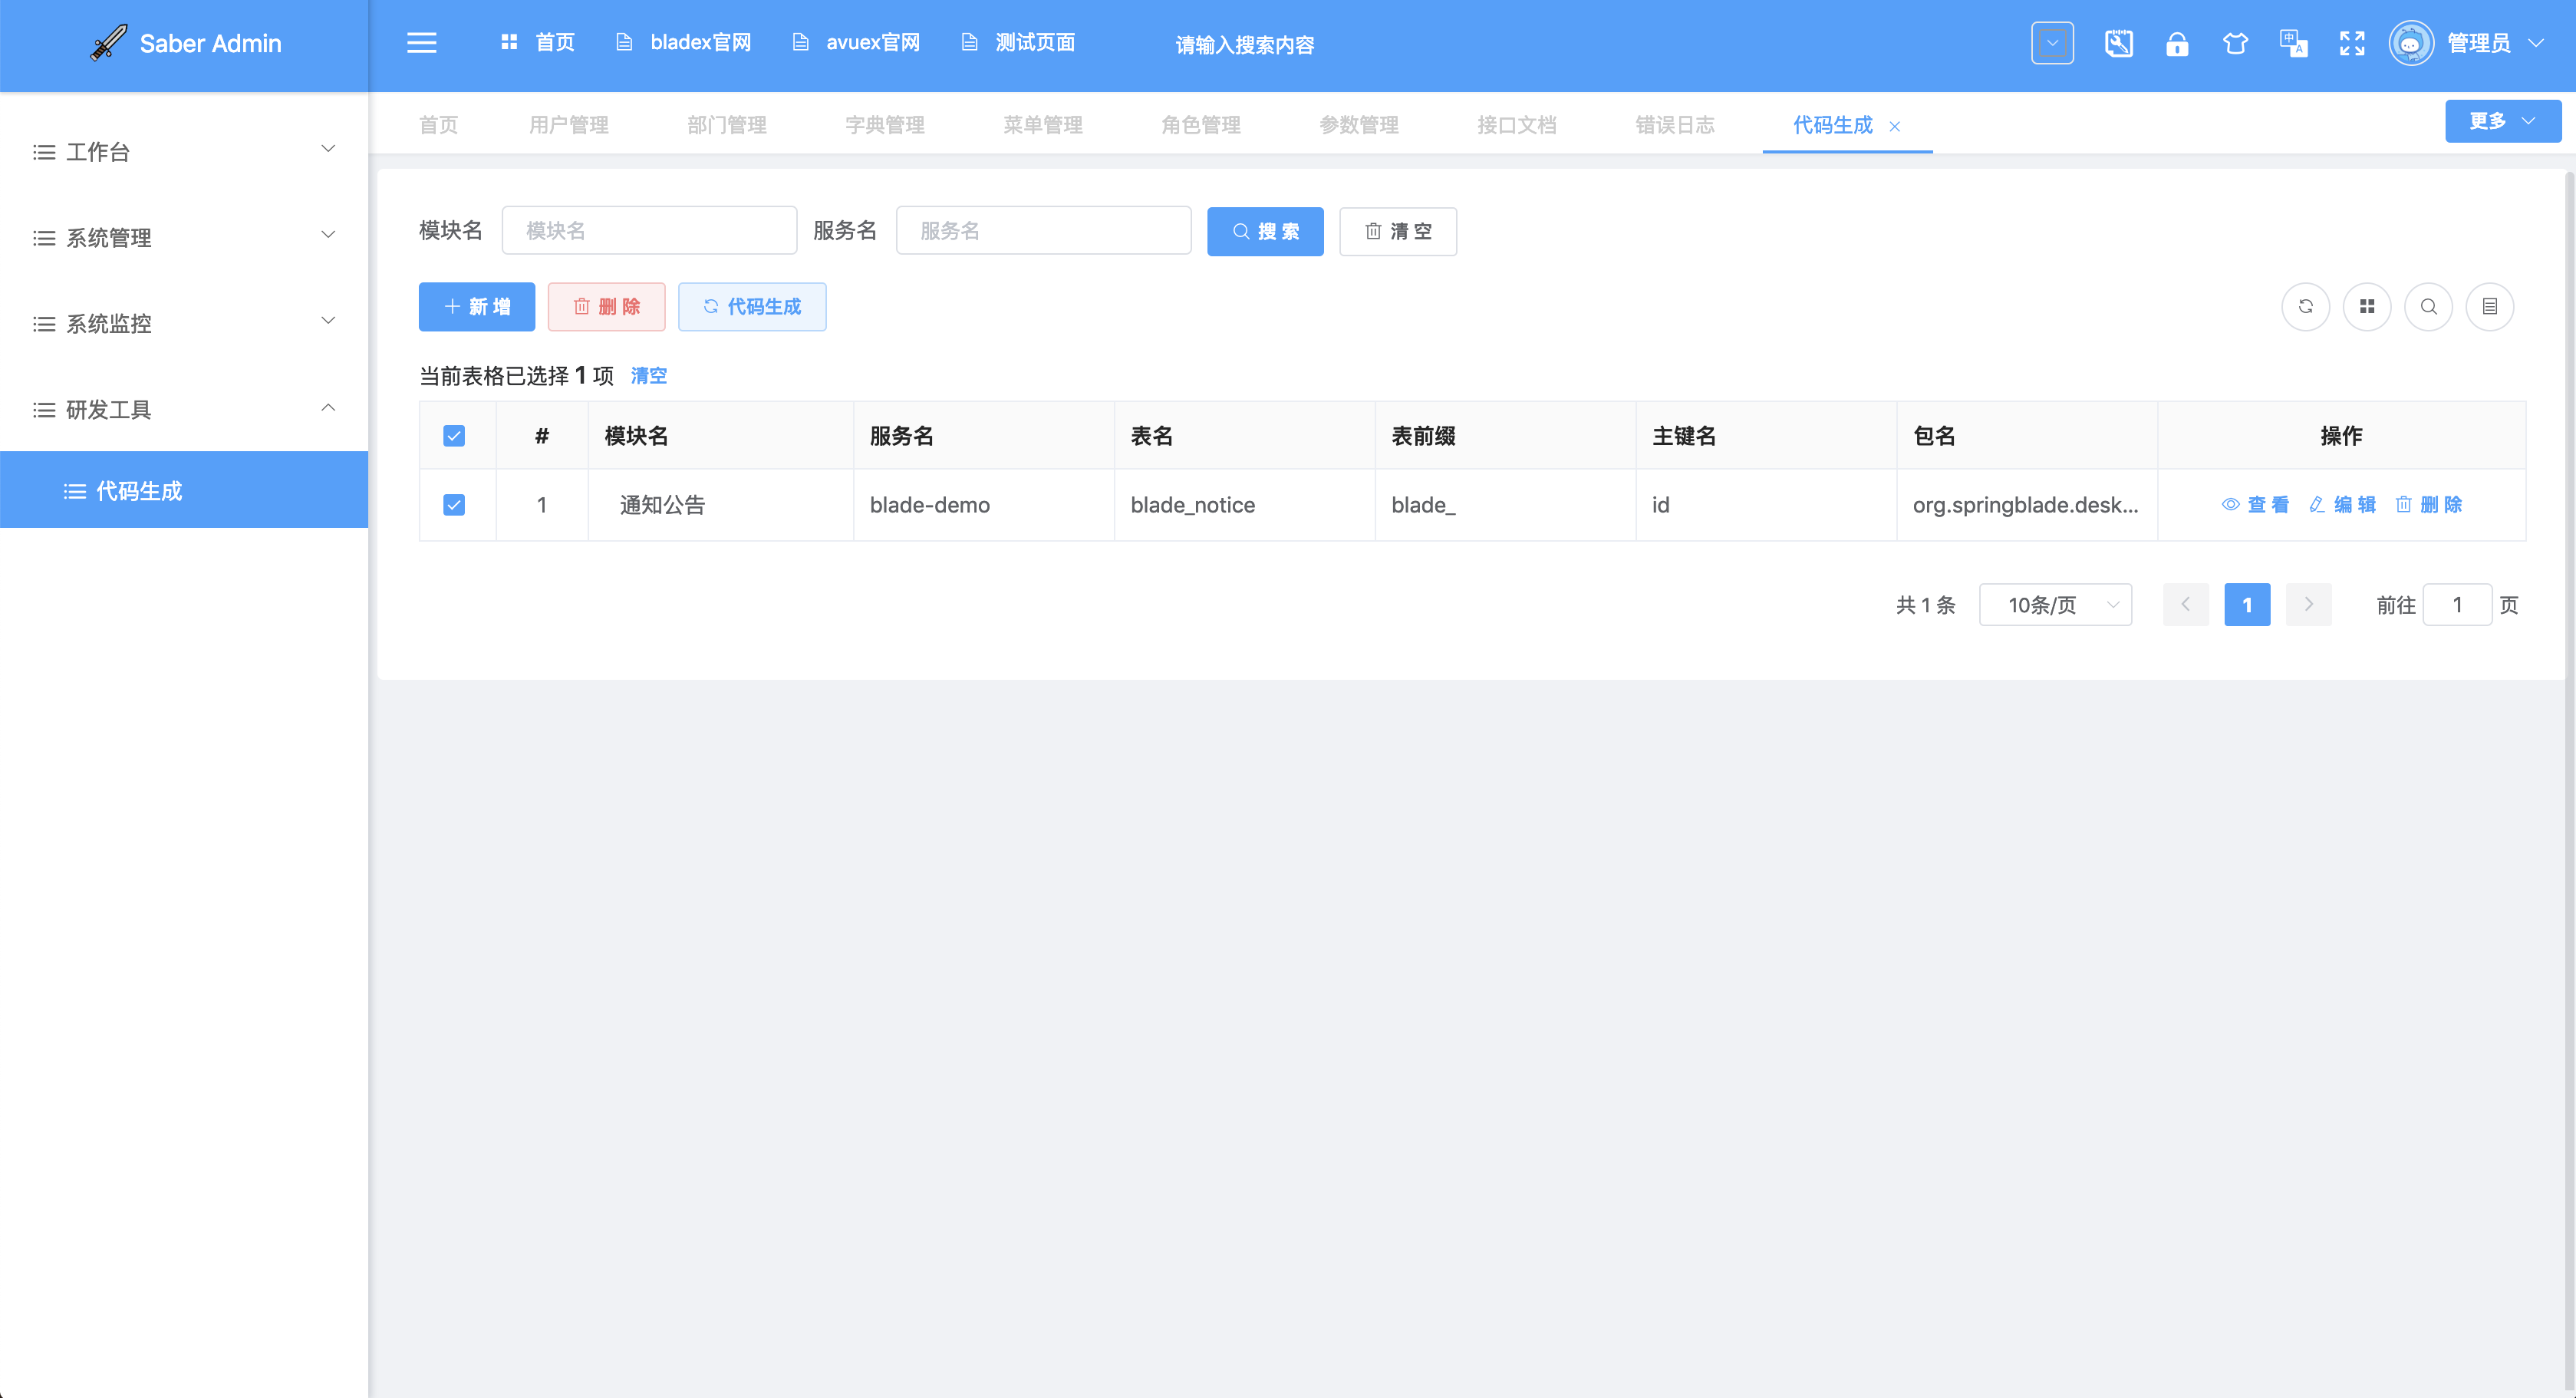Click 清空 to clear table selection

[648, 376]
